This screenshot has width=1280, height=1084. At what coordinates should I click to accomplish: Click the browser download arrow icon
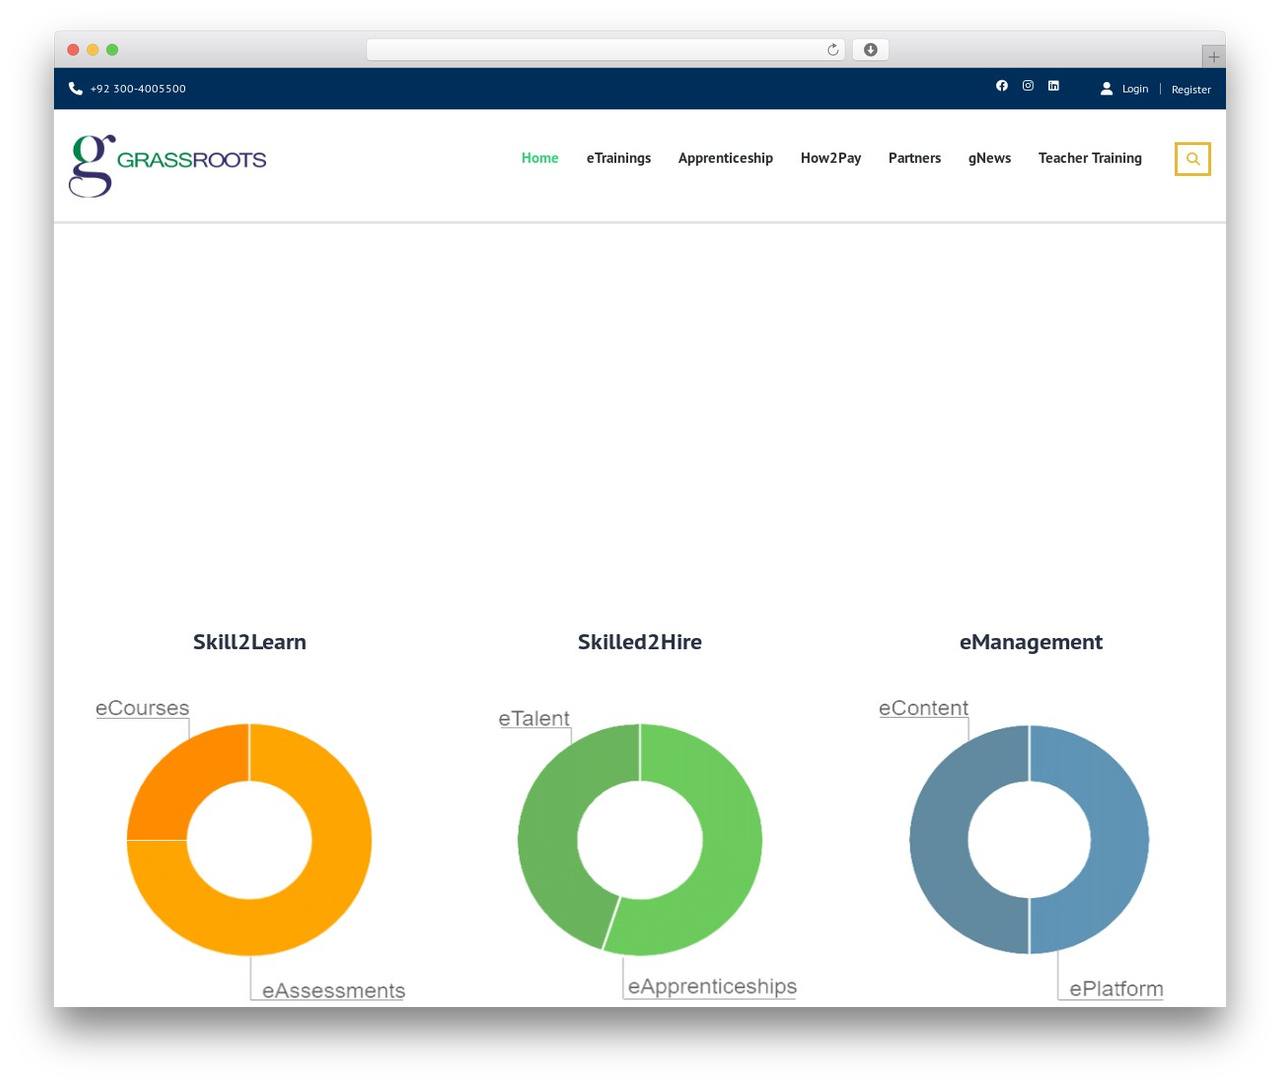click(870, 50)
